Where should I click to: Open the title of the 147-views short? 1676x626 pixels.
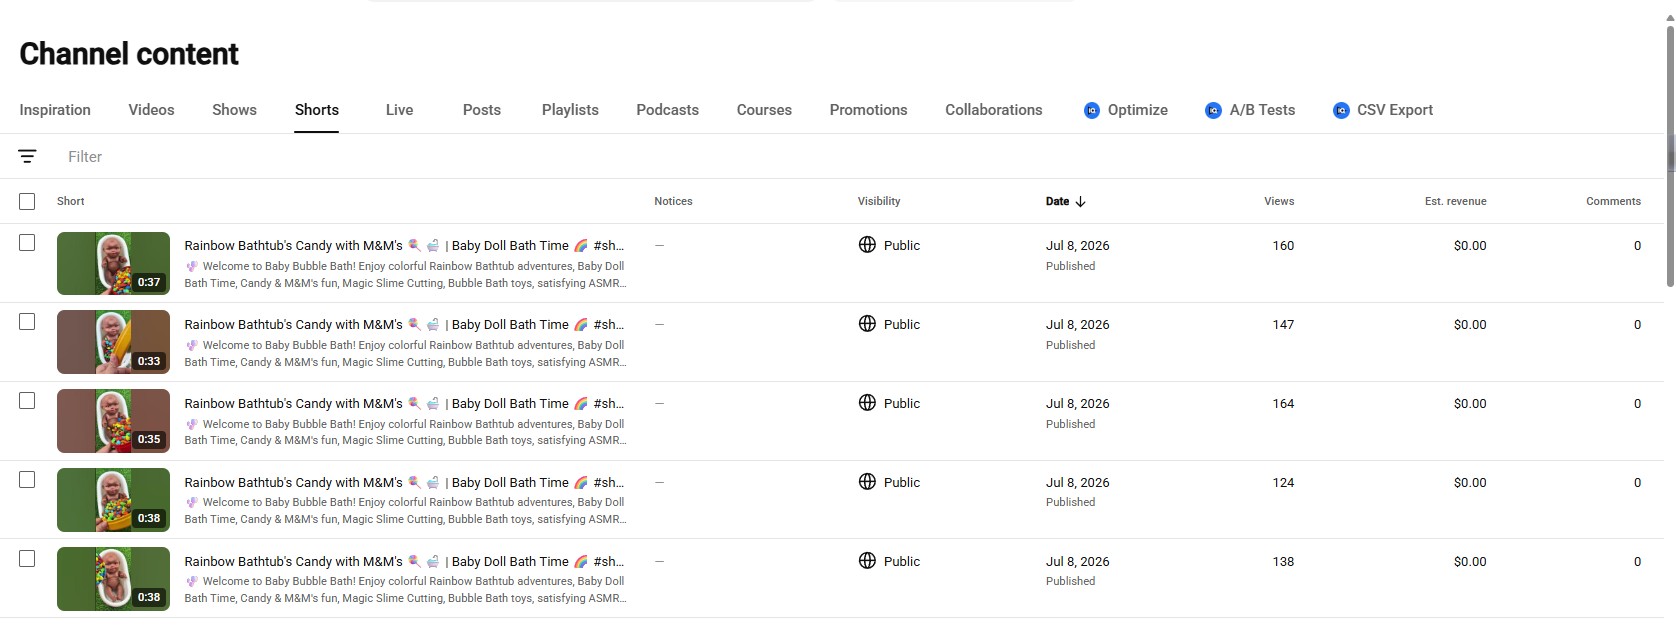point(404,324)
